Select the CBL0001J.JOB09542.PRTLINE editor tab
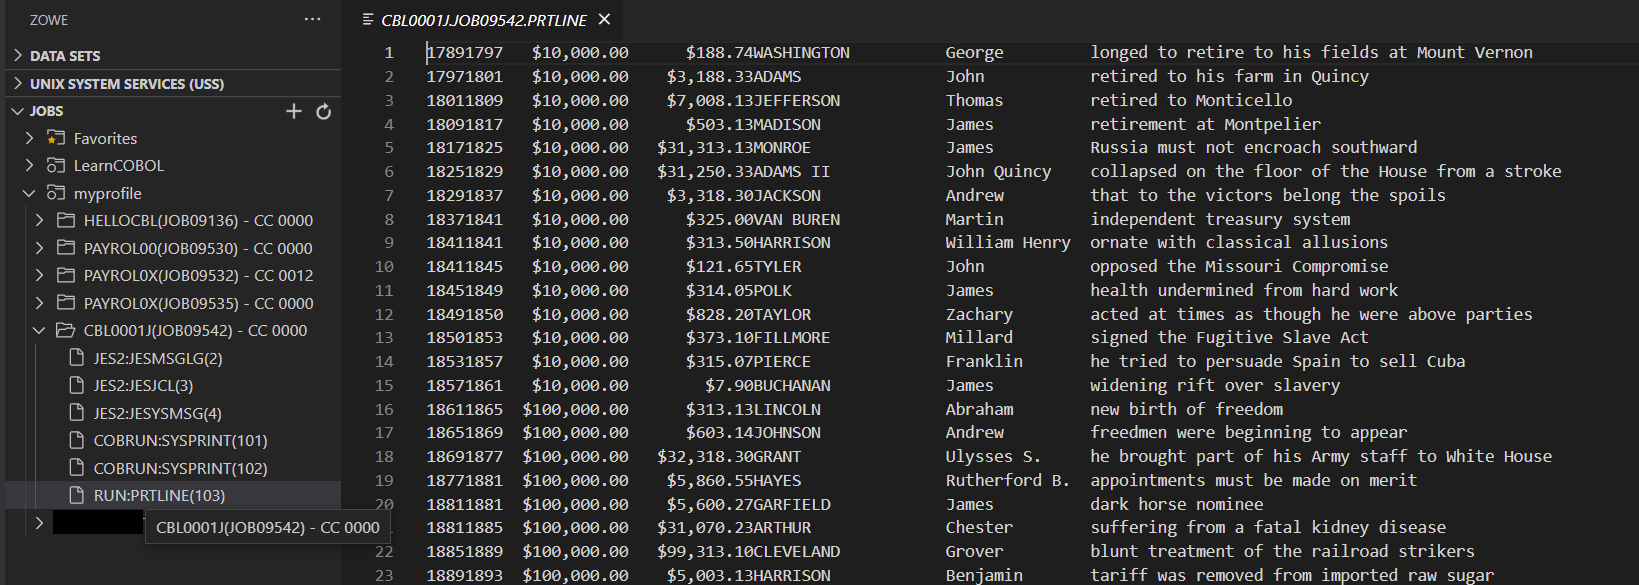 pos(484,20)
